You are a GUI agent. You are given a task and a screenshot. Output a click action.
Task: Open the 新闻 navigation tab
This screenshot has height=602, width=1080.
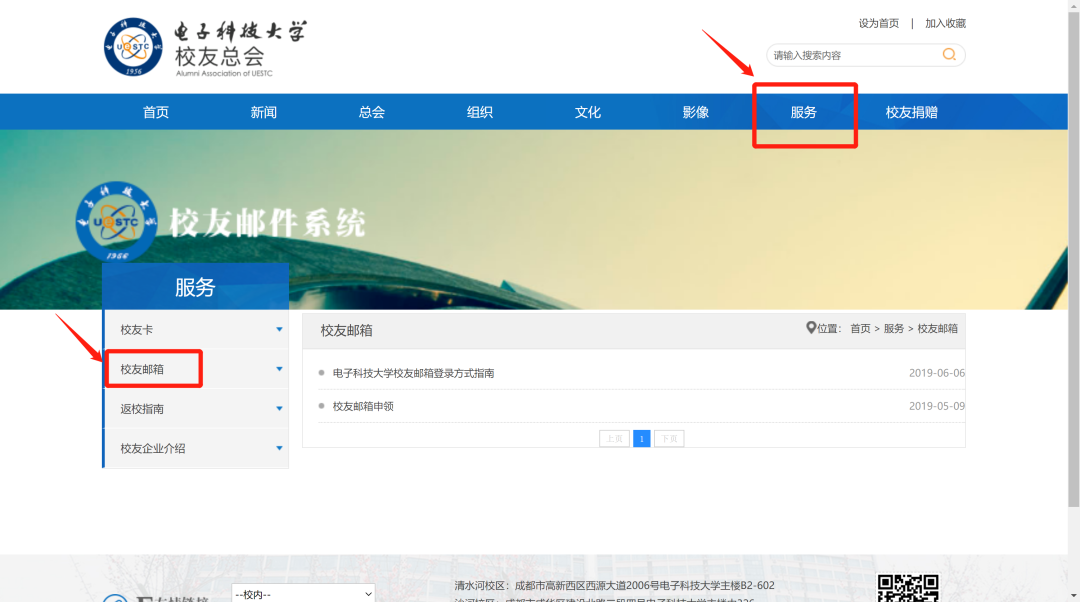click(264, 112)
